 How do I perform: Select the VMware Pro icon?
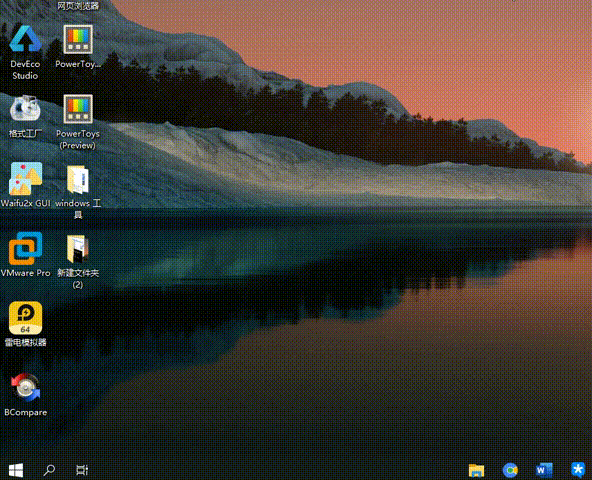tap(25, 248)
